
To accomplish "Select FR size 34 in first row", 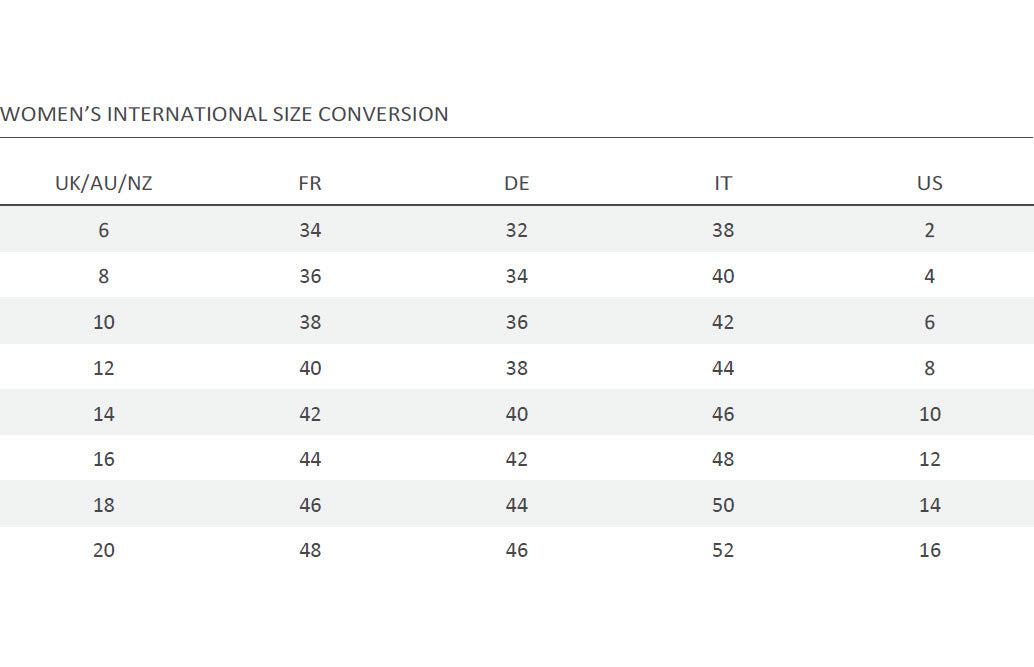I will click(310, 230).
